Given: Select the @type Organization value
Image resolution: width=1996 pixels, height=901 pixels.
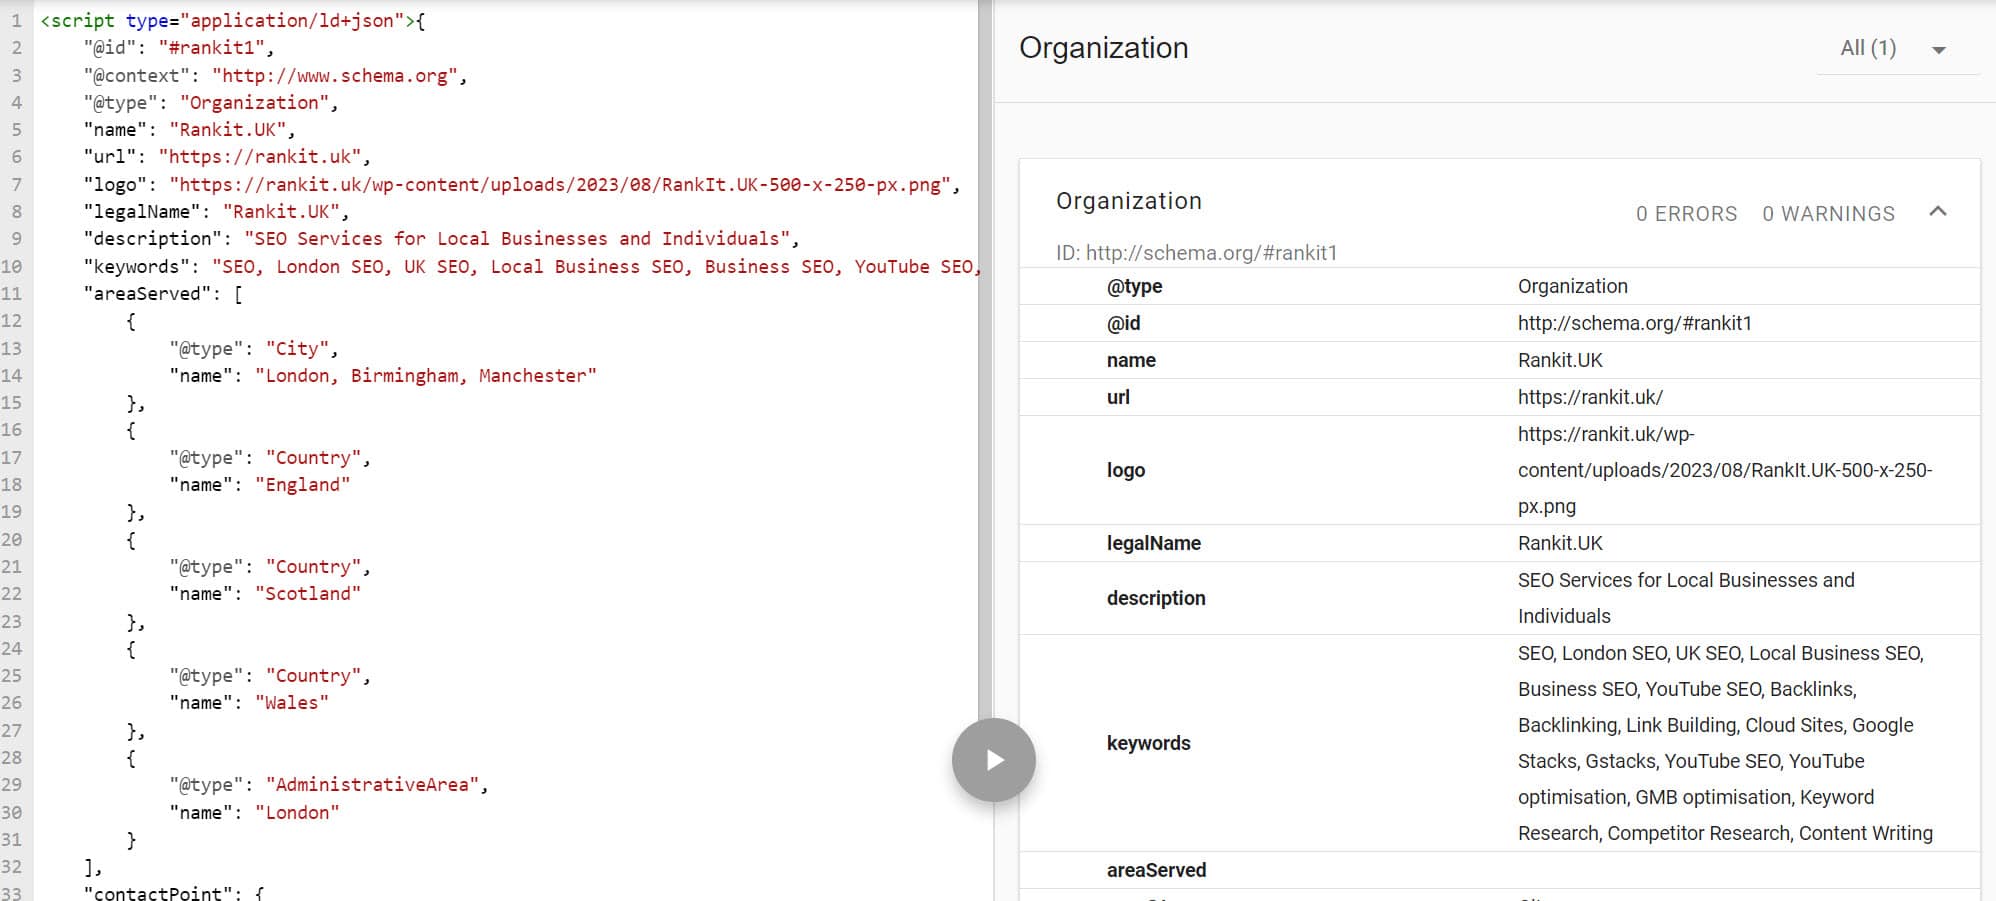Looking at the screenshot, I should pyautogui.click(x=1572, y=286).
